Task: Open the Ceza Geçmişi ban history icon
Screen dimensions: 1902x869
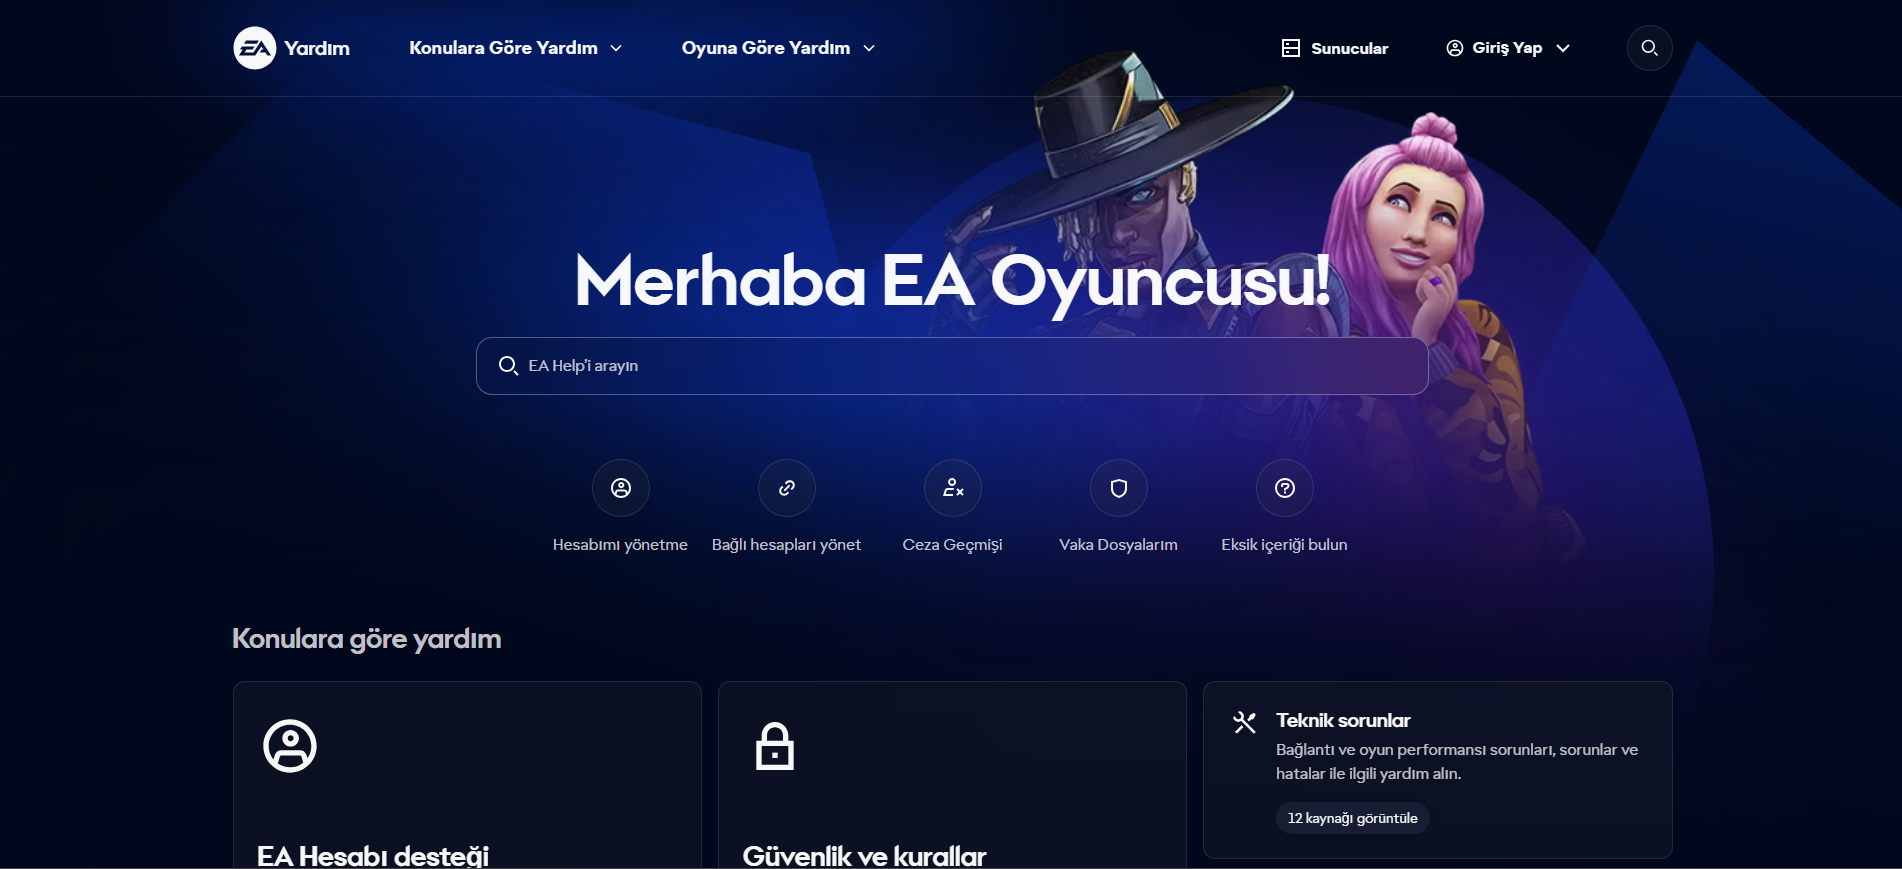Action: [953, 488]
